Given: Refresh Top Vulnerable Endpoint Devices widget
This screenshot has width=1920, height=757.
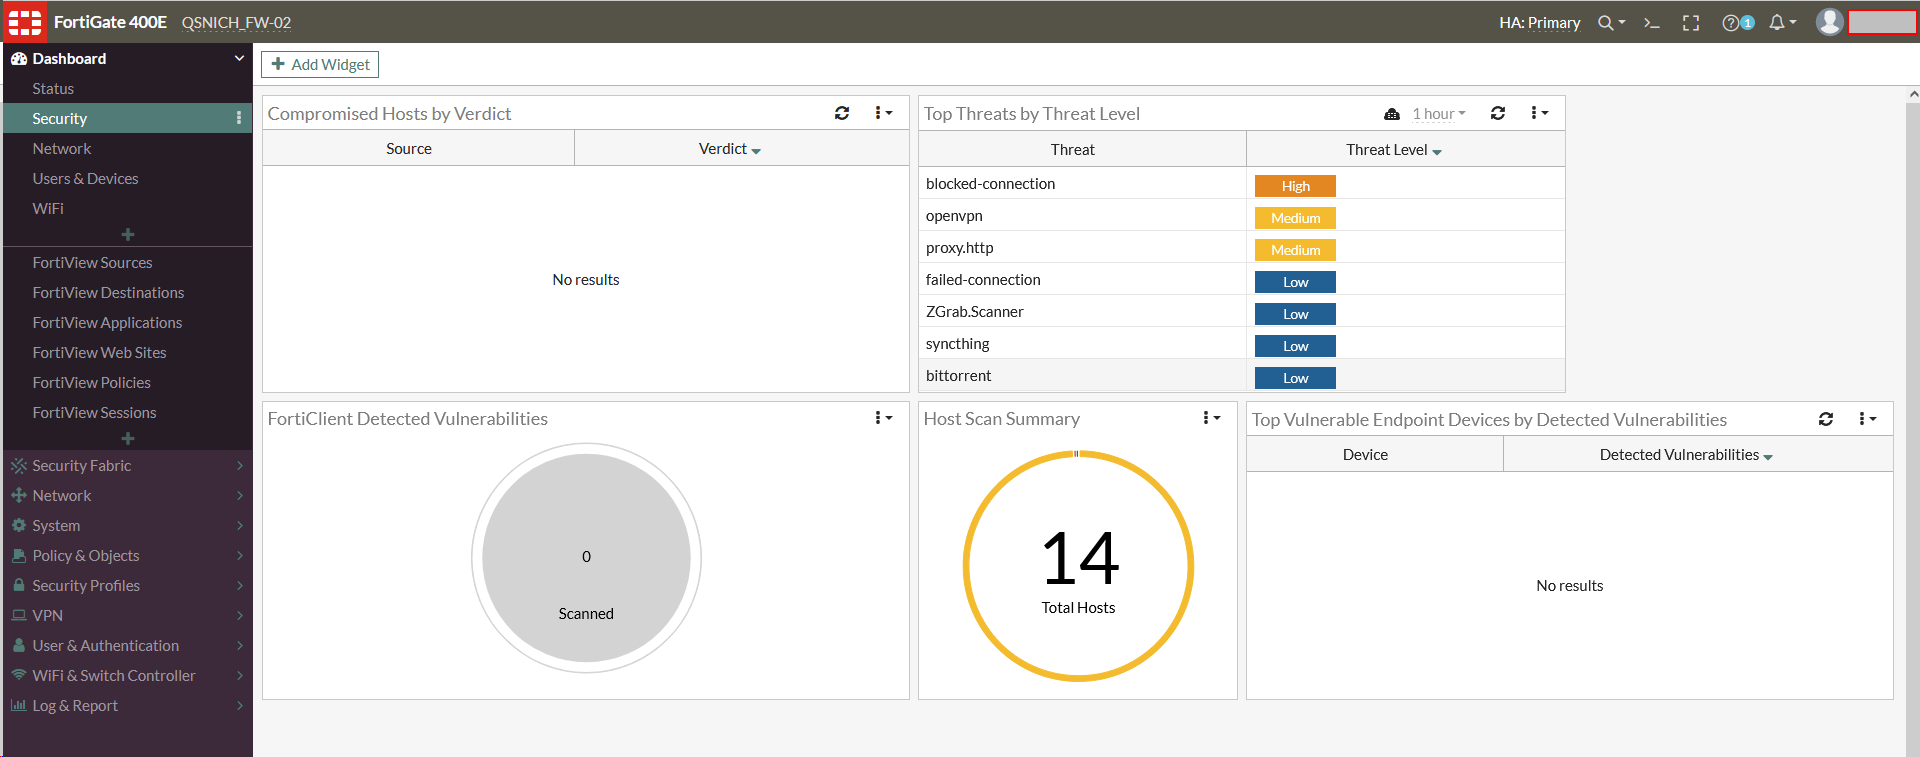Looking at the screenshot, I should [x=1826, y=420].
